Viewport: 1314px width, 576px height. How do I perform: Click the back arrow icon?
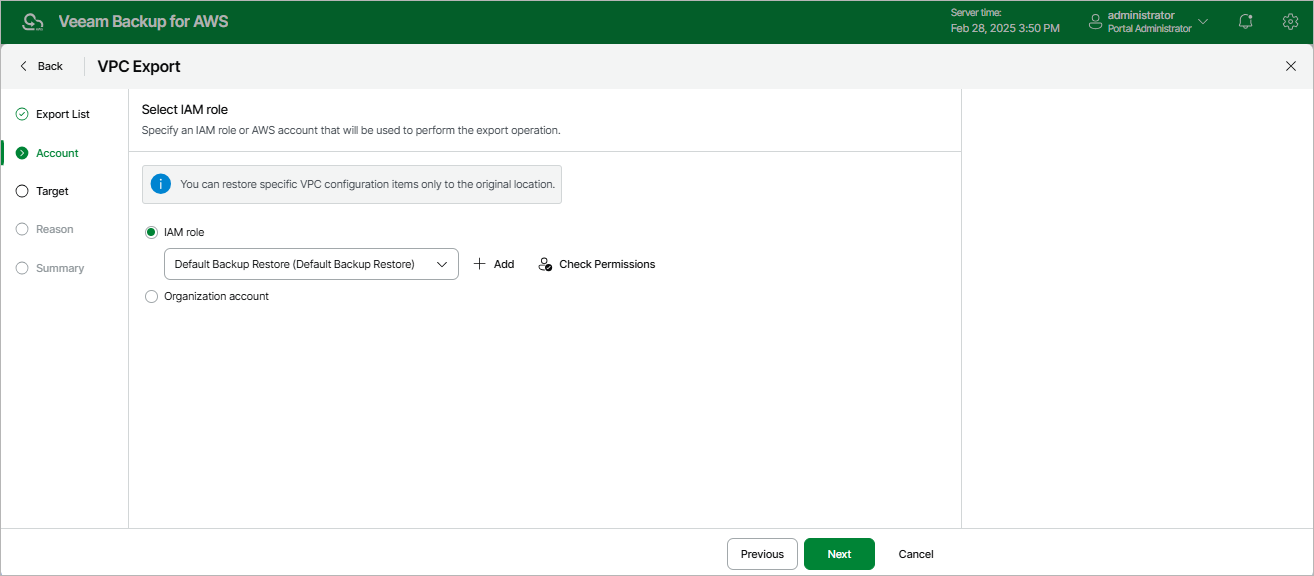pyautogui.click(x=24, y=66)
